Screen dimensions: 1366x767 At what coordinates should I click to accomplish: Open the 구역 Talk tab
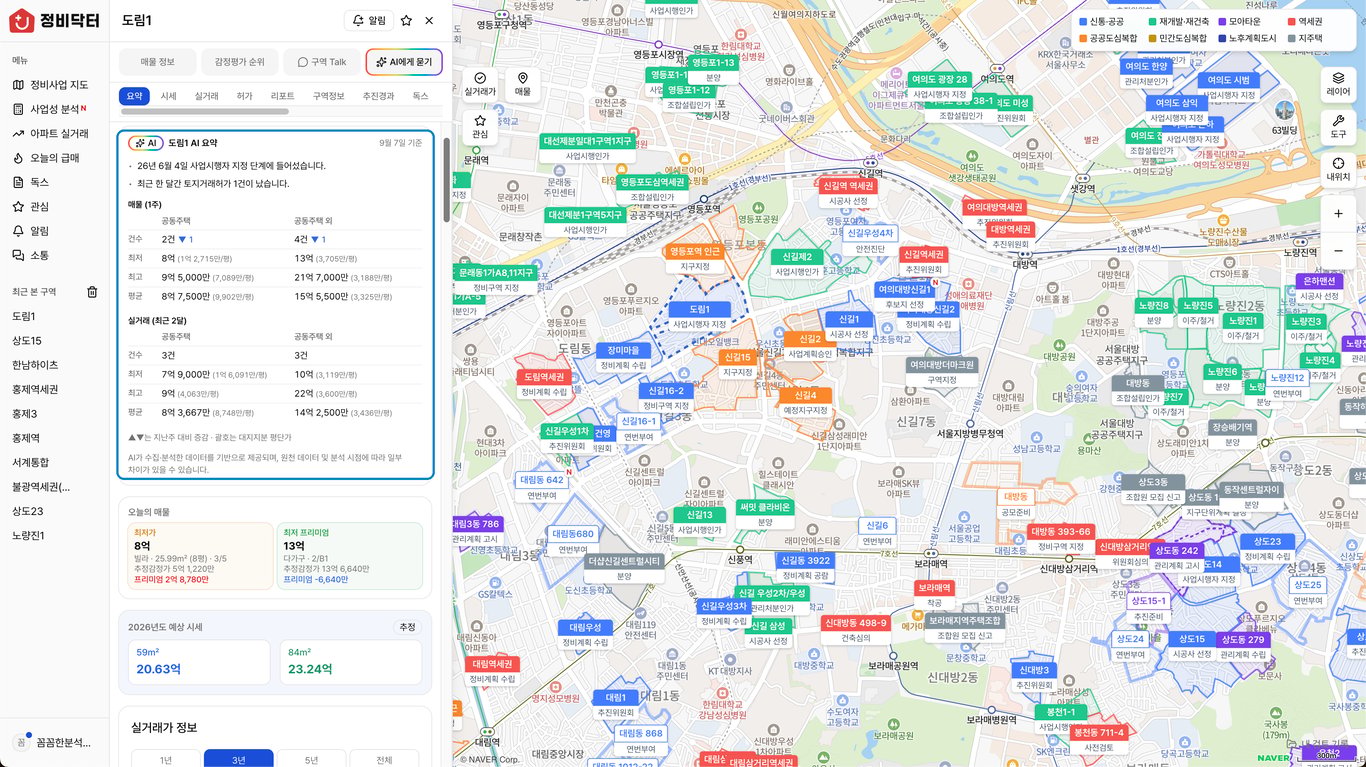[321, 62]
